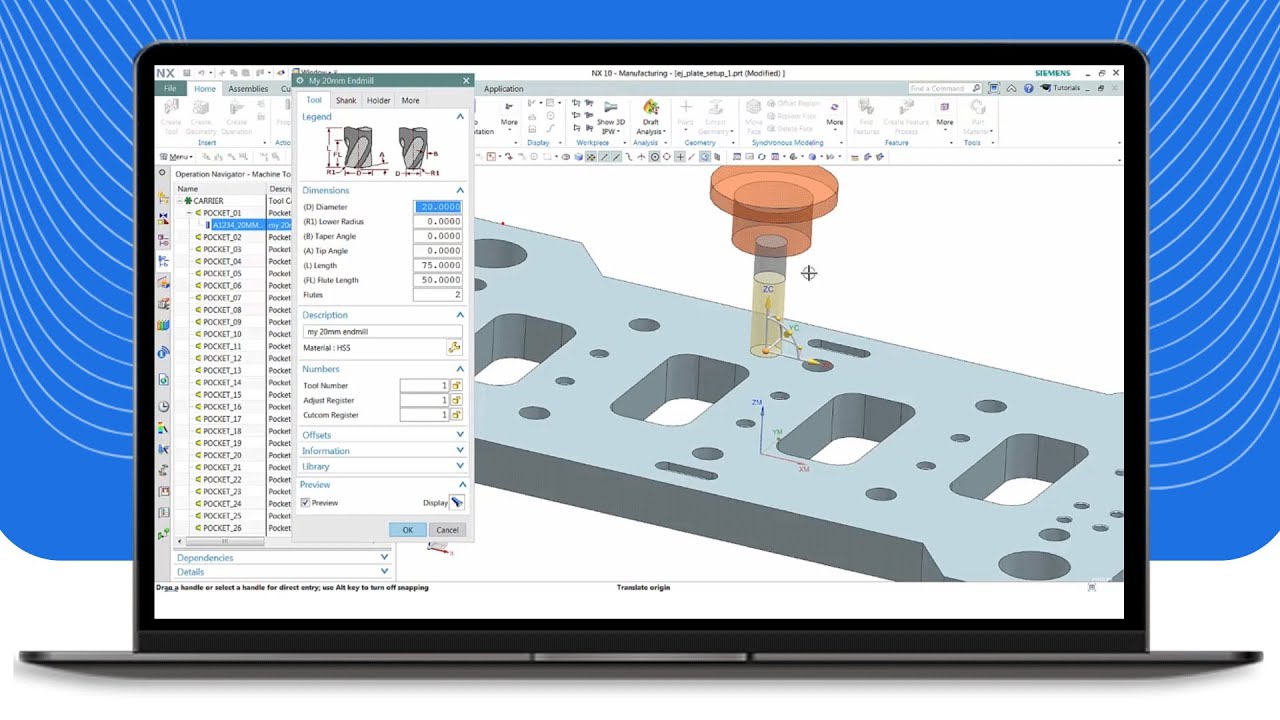The height and width of the screenshot is (720, 1280).
Task: Click the NX save icon
Action: (186, 73)
